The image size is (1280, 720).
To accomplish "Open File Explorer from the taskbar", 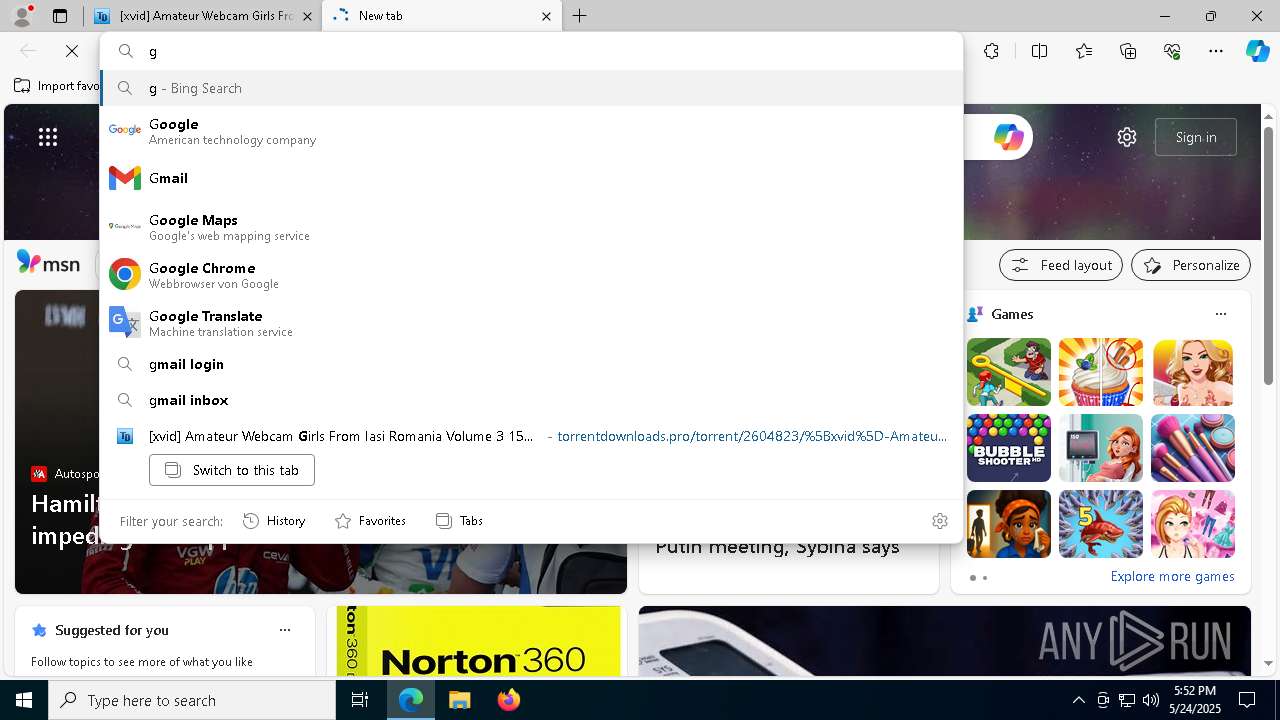I will pos(459,700).
